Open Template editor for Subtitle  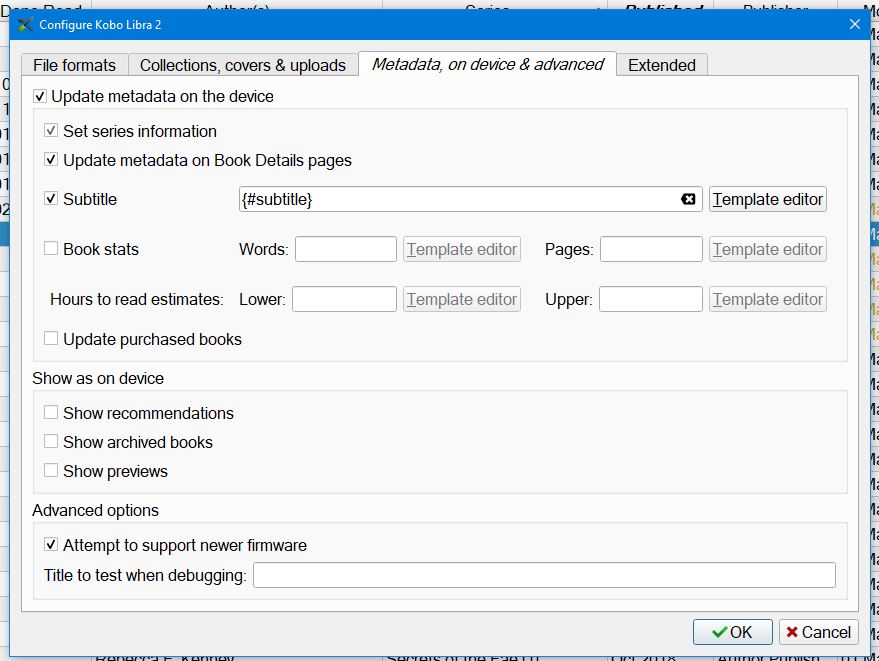coord(767,199)
